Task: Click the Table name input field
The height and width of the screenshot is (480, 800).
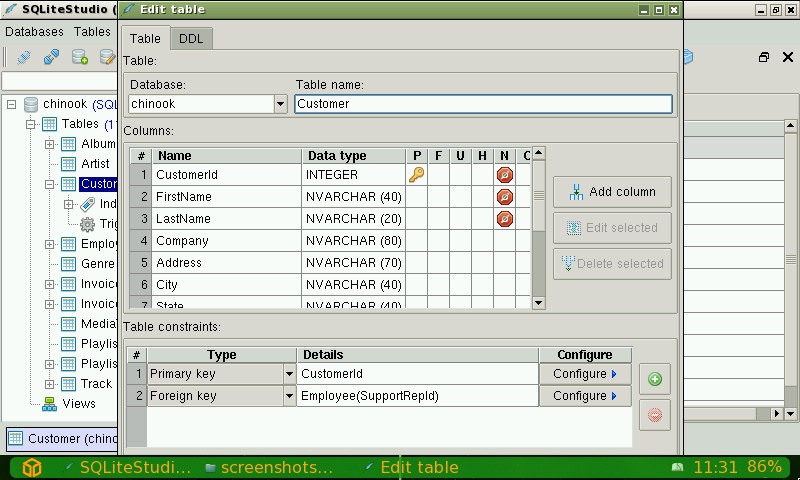Action: click(x=483, y=104)
